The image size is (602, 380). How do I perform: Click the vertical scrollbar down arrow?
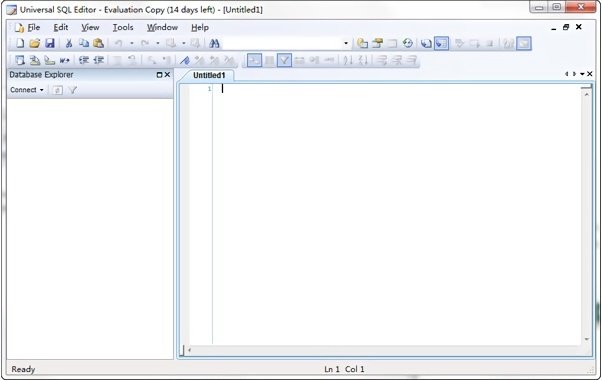point(587,339)
